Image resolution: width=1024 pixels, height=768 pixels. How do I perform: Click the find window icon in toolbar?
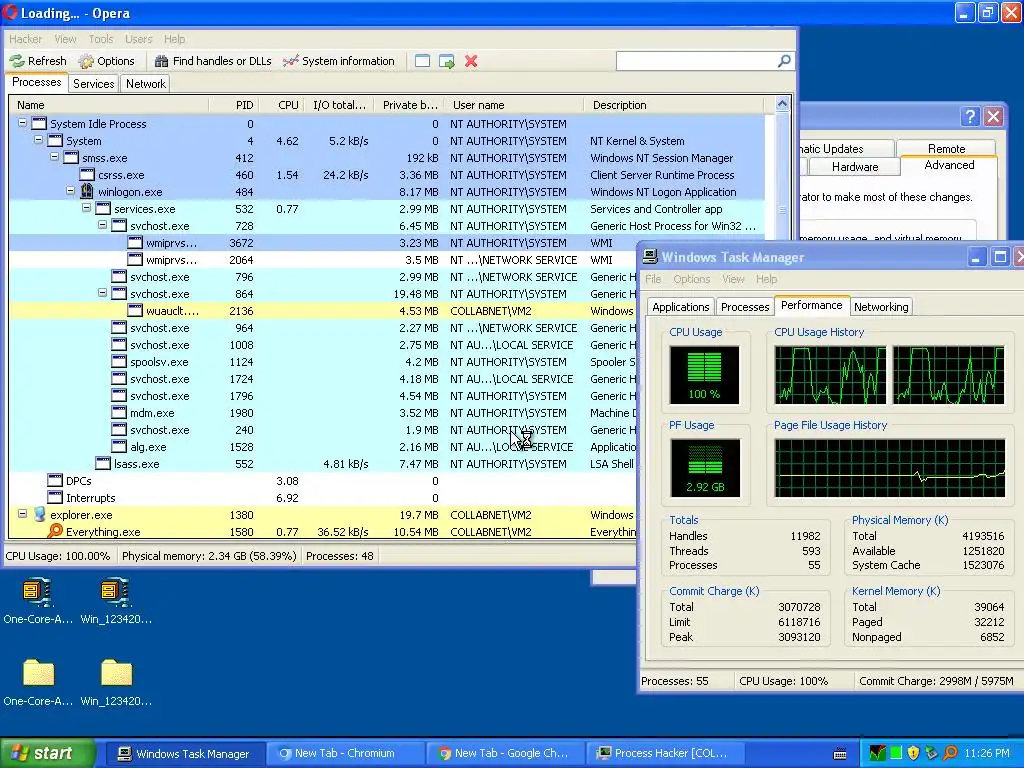click(x=423, y=61)
